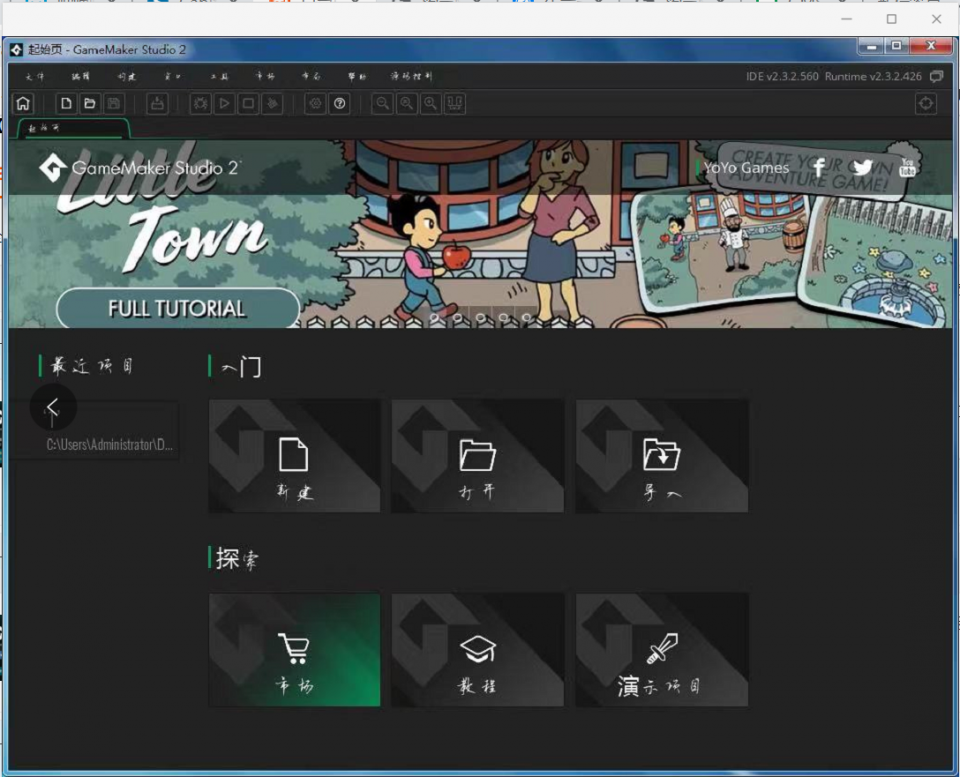
Task: Click the icon beside the Runtime version
Action: (937, 77)
